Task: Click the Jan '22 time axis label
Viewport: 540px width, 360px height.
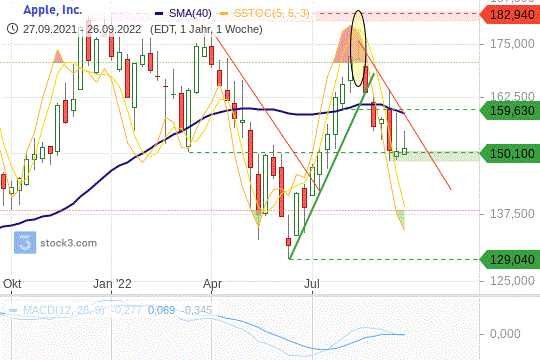Action: point(112,284)
